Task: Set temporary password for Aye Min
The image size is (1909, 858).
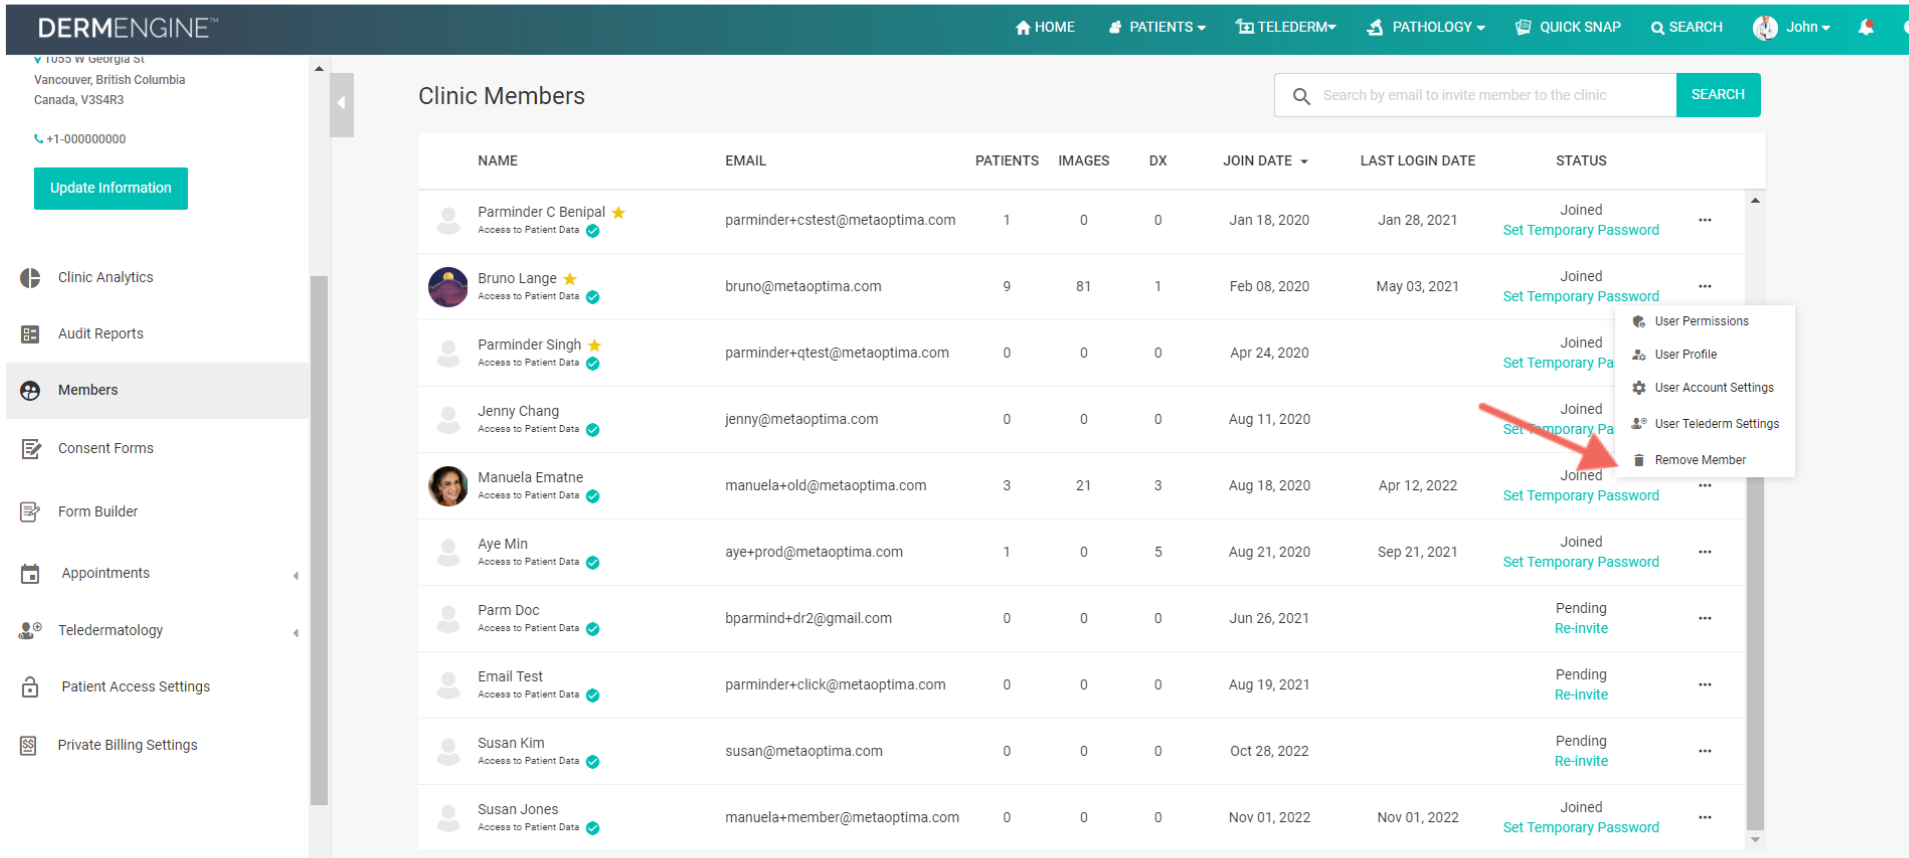Action: click(1581, 562)
